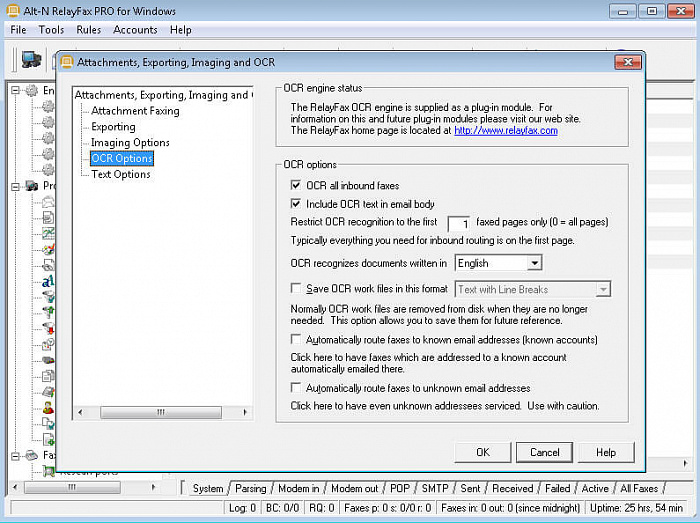Open the Help menu
This screenshot has height=523, width=700.
(x=181, y=30)
